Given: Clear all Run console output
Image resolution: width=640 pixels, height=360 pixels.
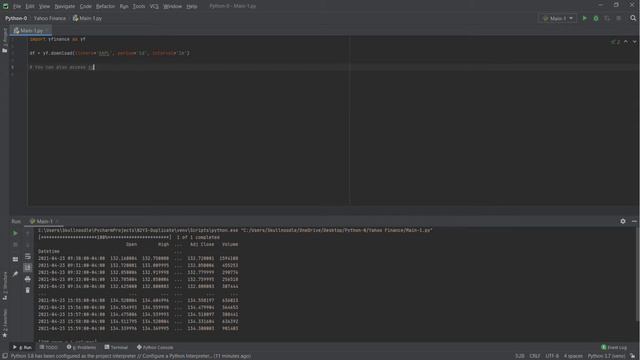Looking at the screenshot, I should point(27,290).
